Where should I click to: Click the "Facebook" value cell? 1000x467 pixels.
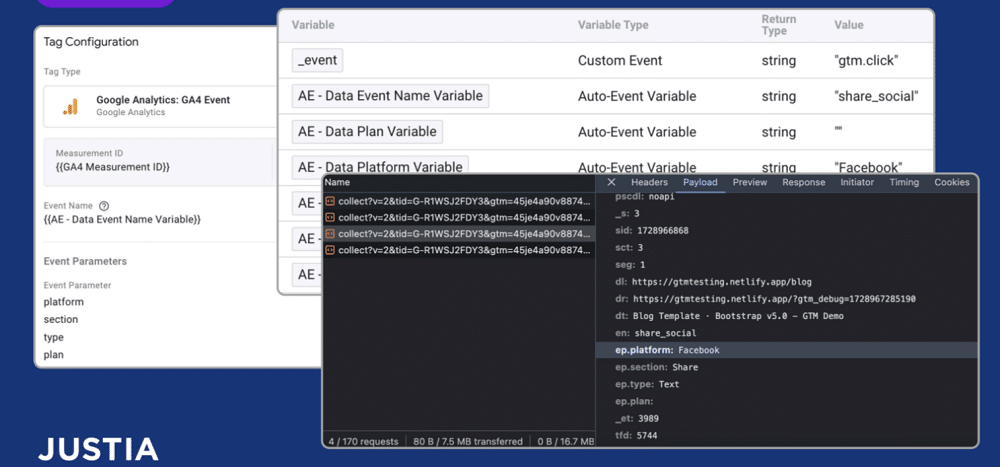click(868, 167)
